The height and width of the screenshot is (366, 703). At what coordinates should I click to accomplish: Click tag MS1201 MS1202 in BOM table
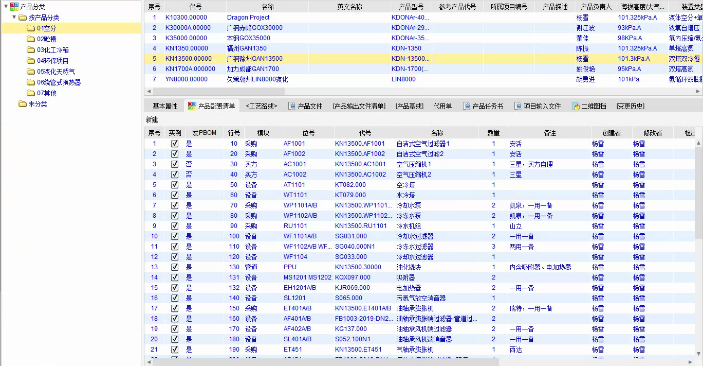click(x=308, y=278)
